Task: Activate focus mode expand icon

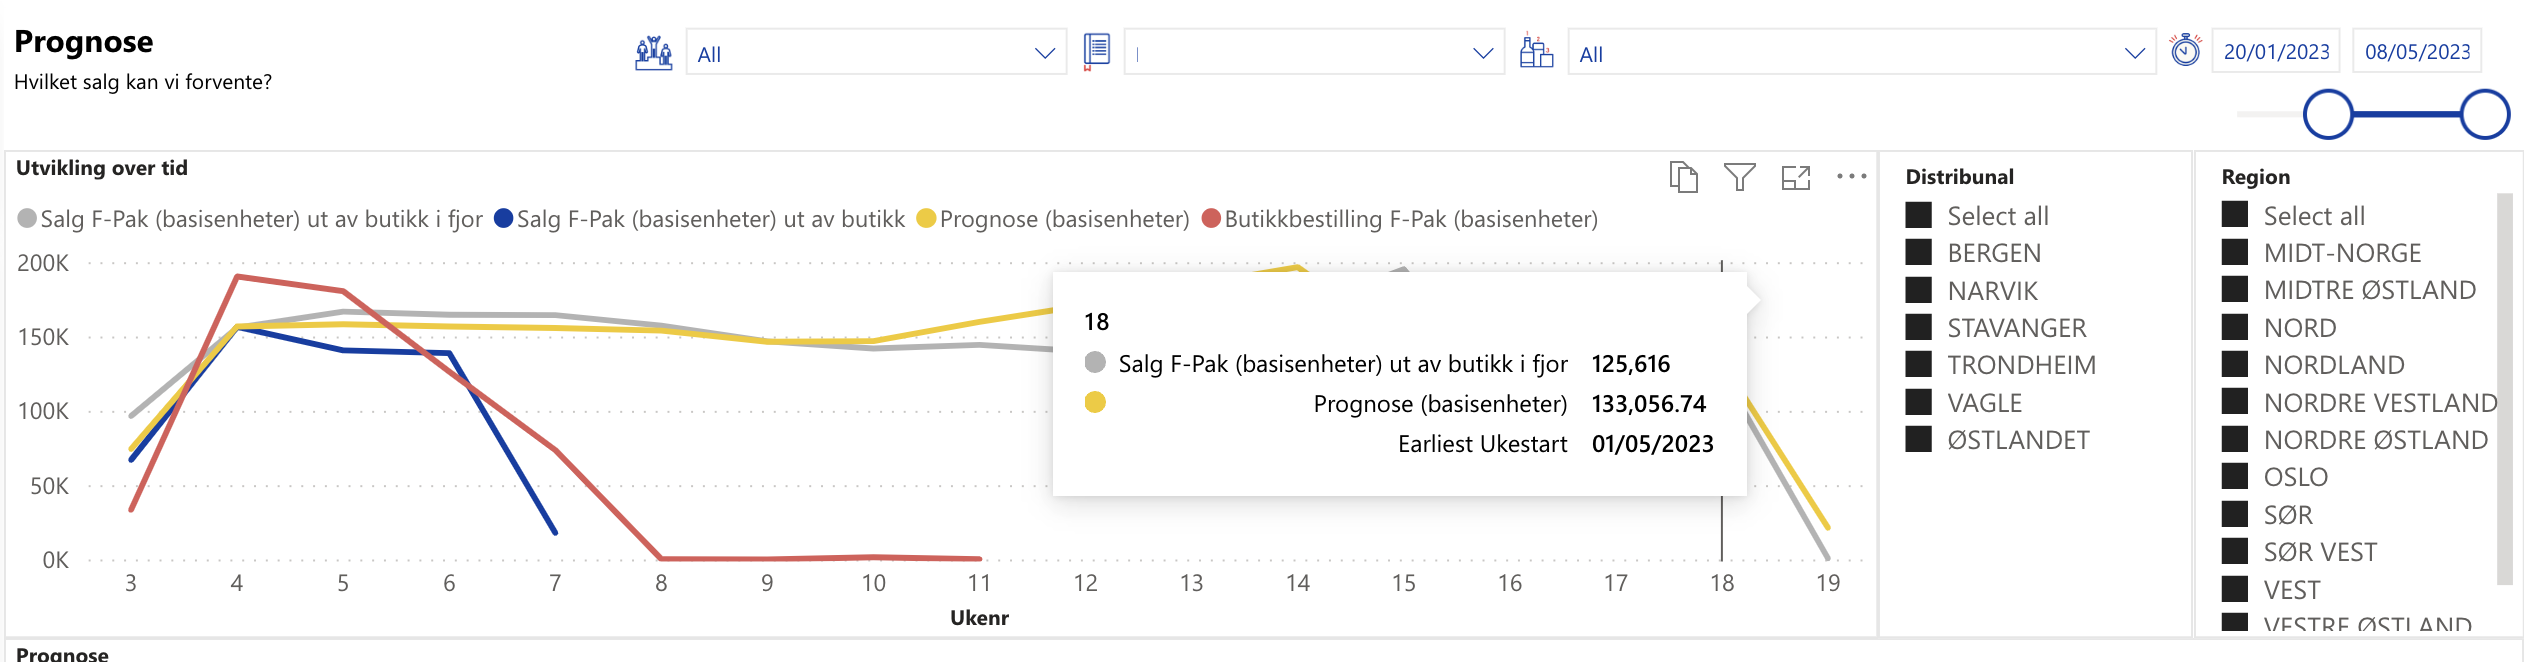Action: click(x=1796, y=177)
